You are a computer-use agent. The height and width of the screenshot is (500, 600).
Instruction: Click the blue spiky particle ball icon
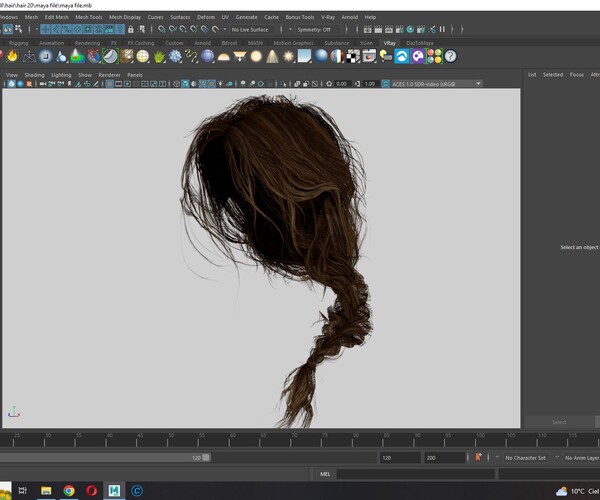click(x=175, y=57)
